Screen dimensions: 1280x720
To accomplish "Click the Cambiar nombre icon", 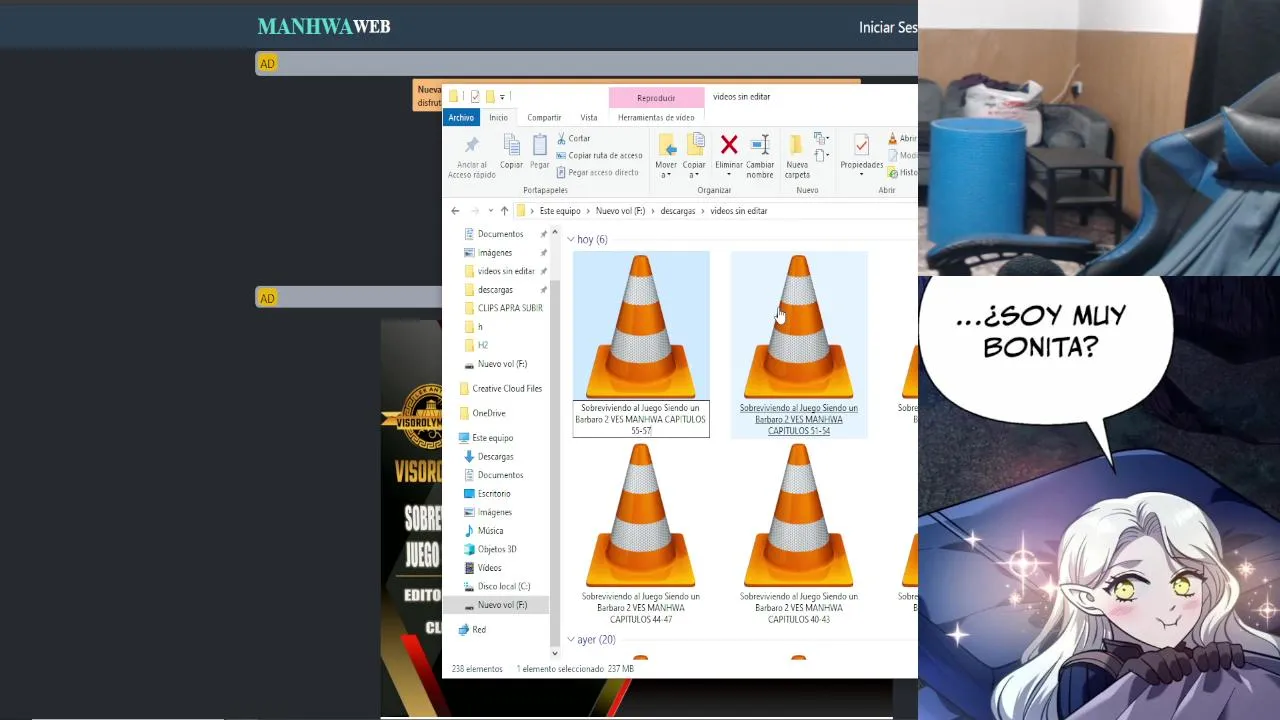I will click(760, 146).
